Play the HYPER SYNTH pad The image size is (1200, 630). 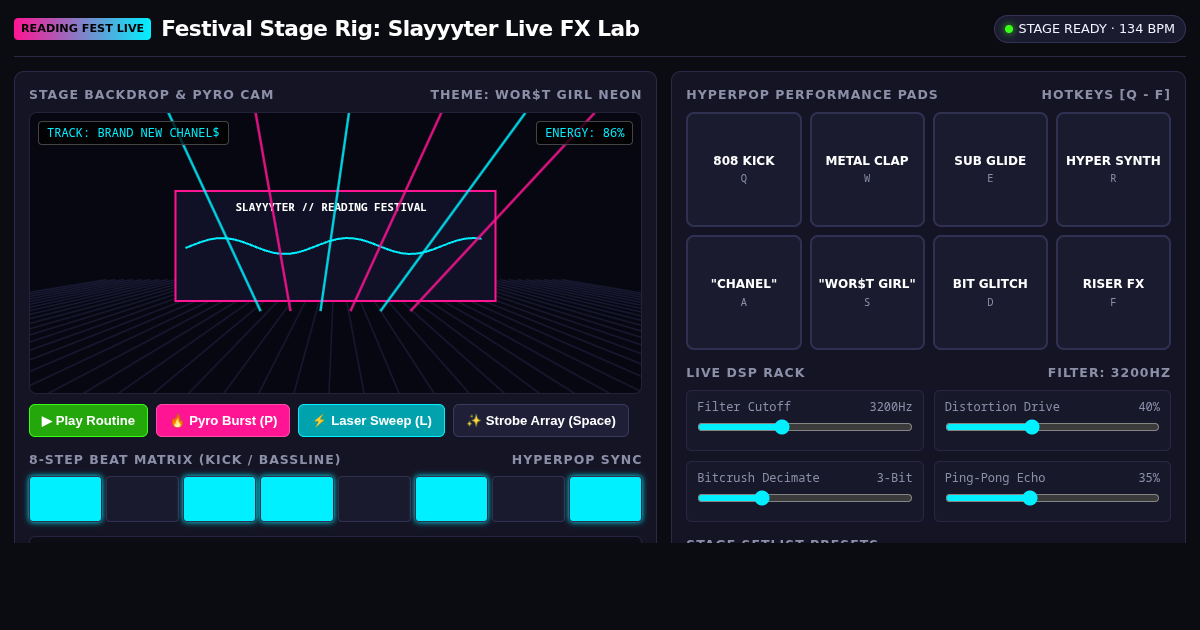click(1113, 169)
